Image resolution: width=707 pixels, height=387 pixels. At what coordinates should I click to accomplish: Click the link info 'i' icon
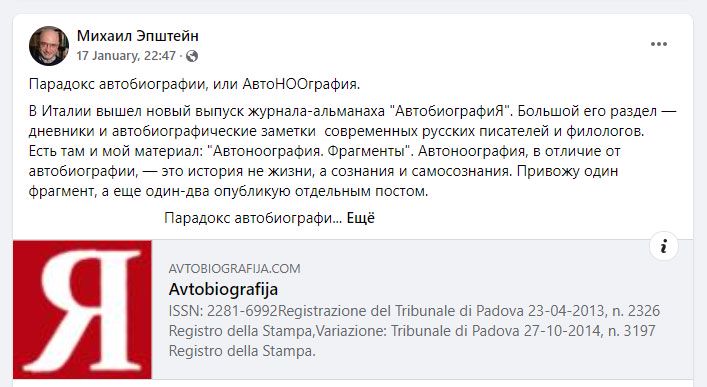[x=664, y=246]
